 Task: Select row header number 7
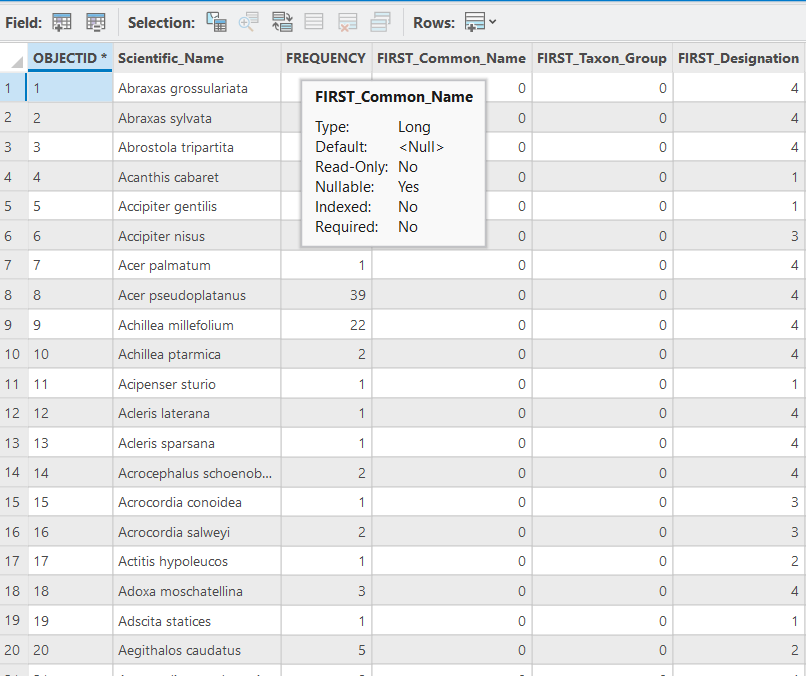point(13,266)
